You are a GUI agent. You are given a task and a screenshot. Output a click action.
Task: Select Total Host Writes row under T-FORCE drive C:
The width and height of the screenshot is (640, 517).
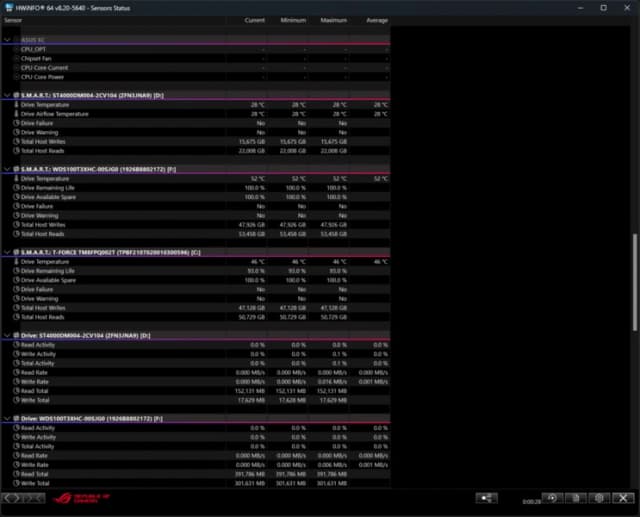click(196, 308)
